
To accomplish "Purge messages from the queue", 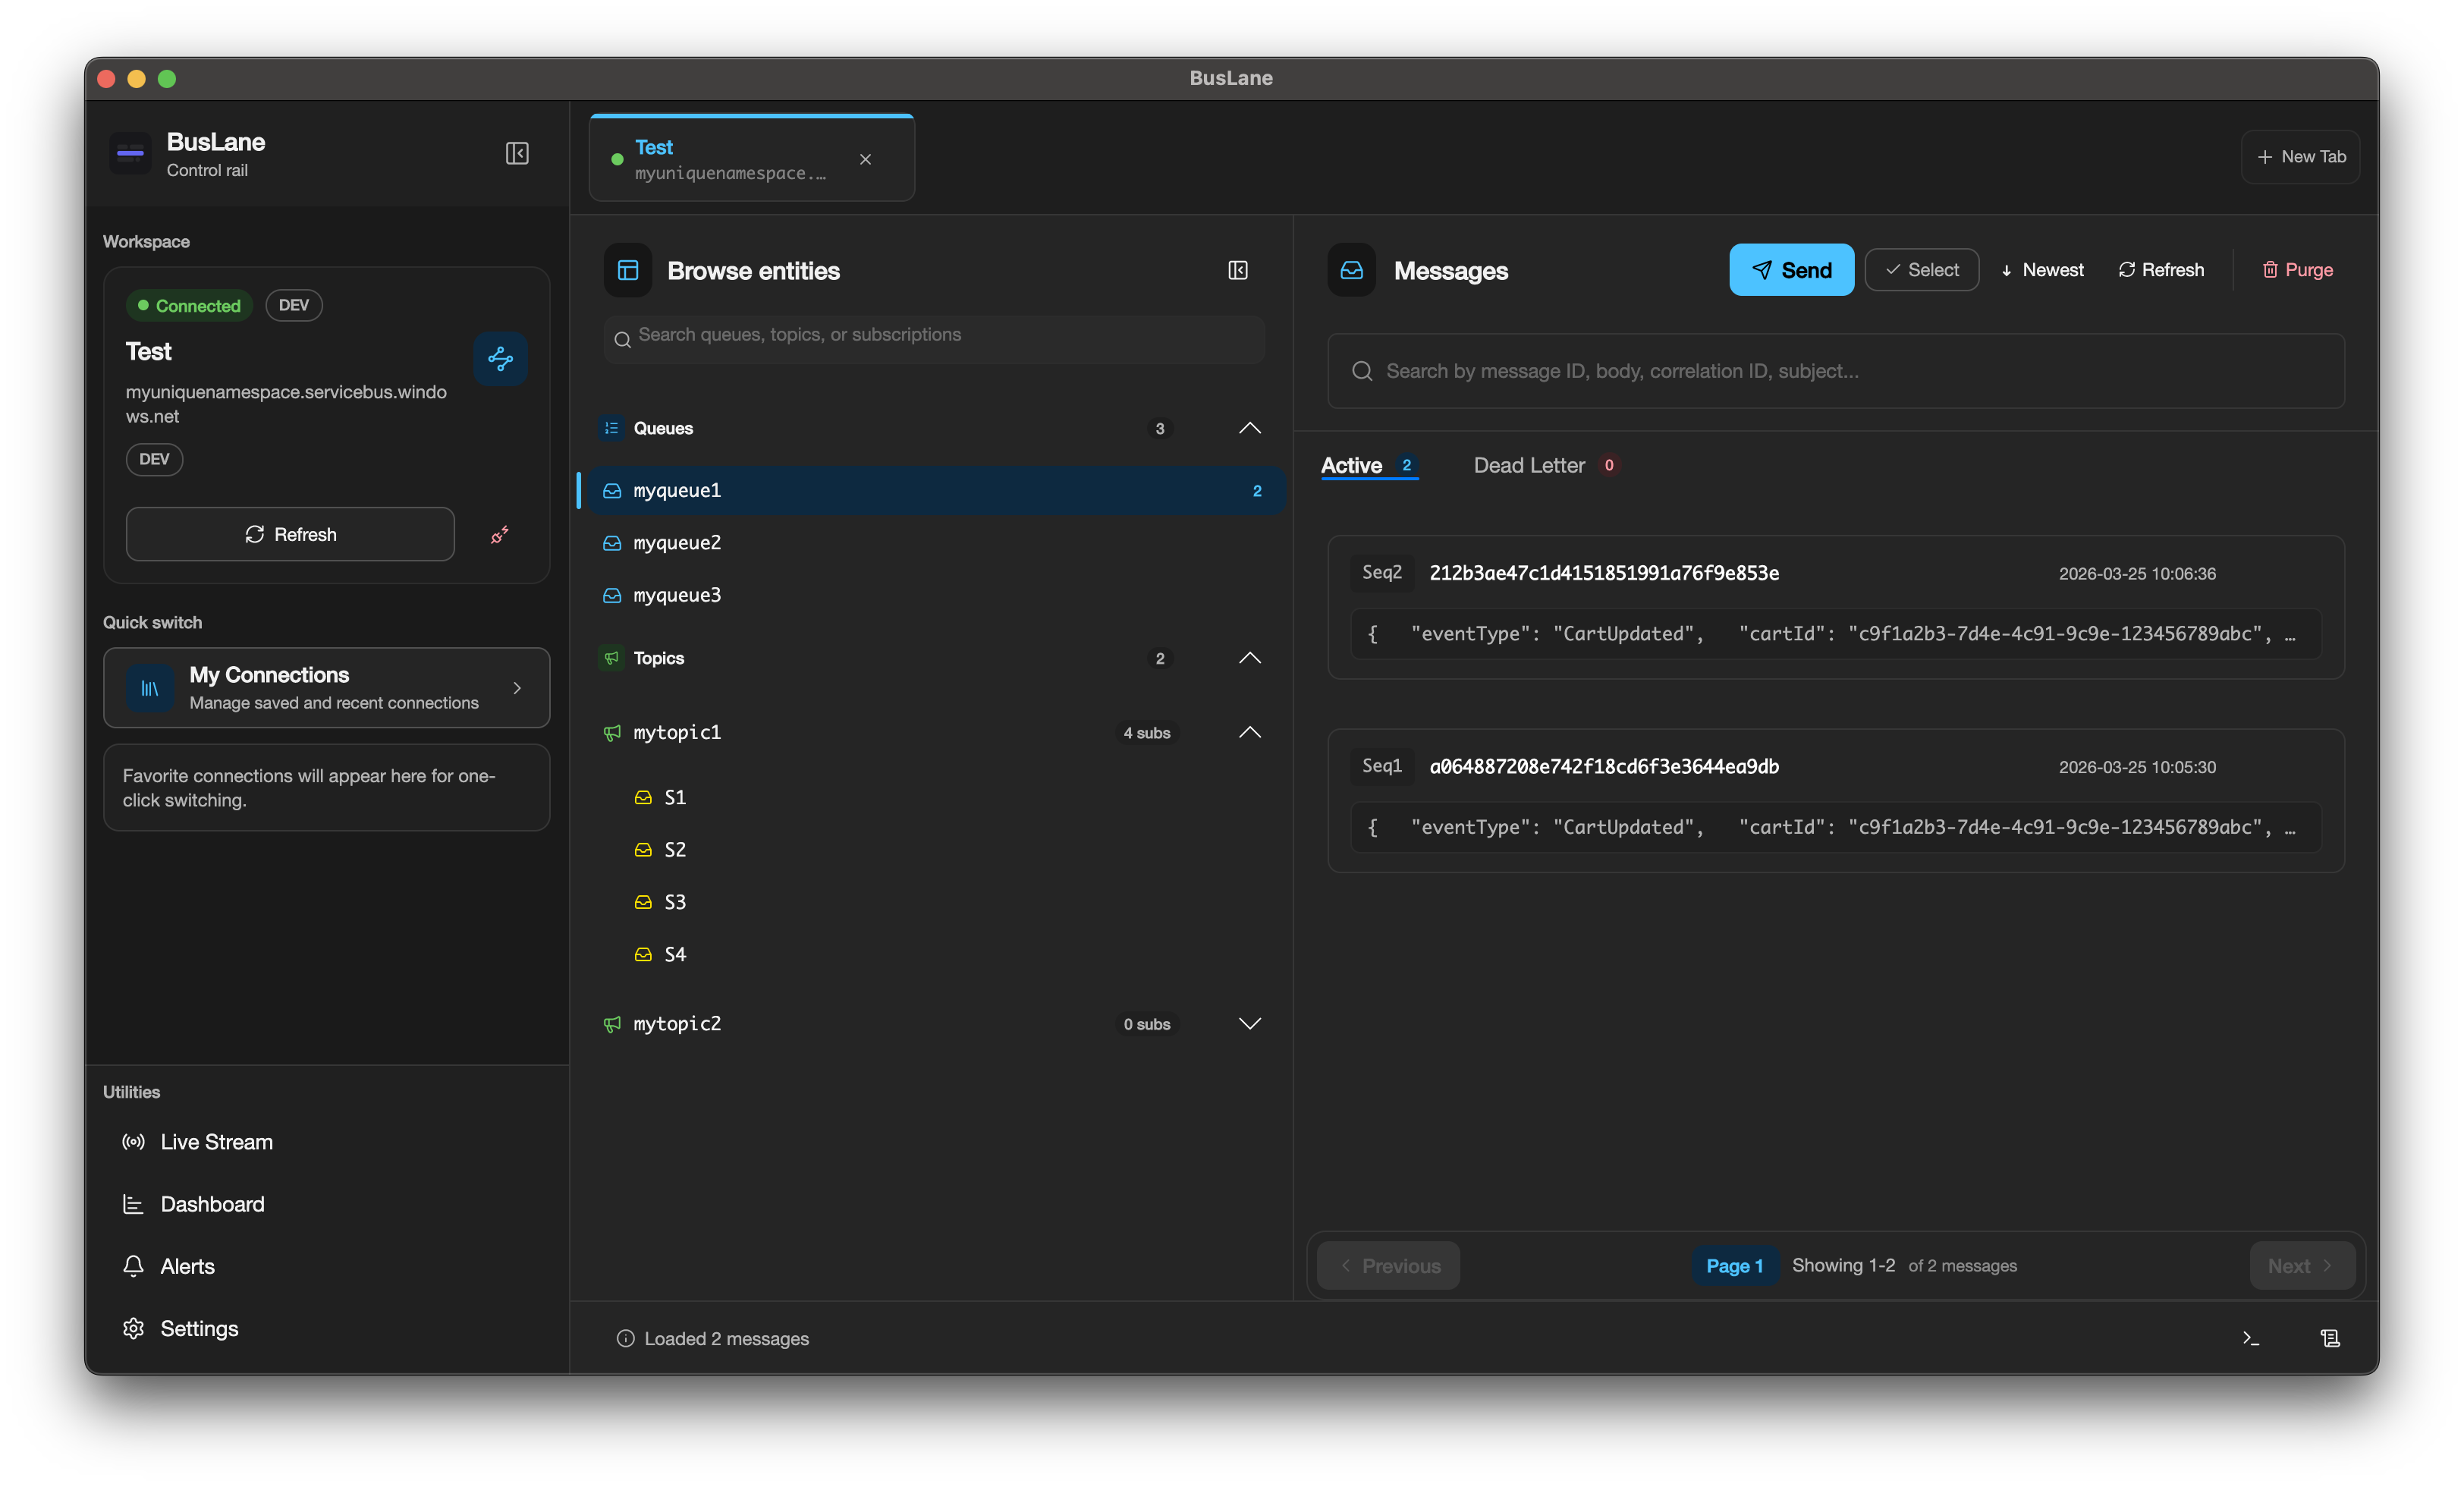I will 2297,271.
